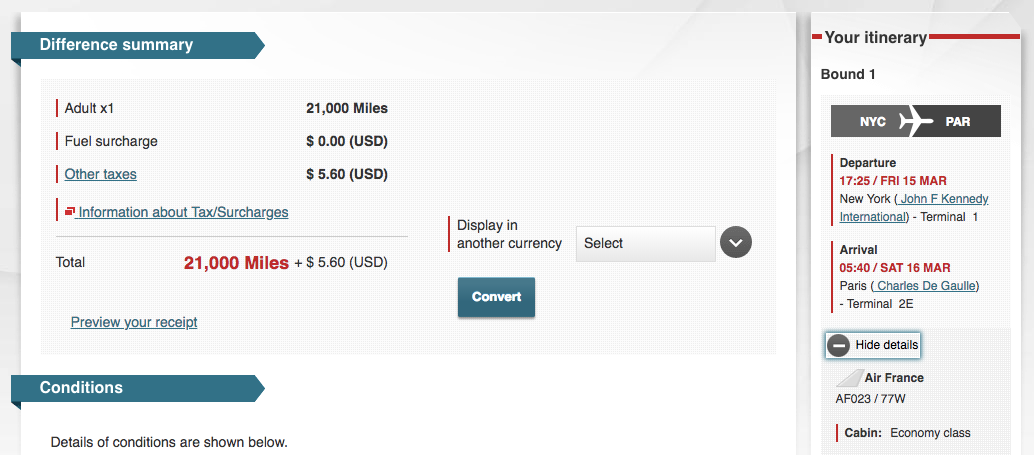1034x455 pixels.
Task: Click the round dark arrow beside currency select
Action: [x=735, y=243]
